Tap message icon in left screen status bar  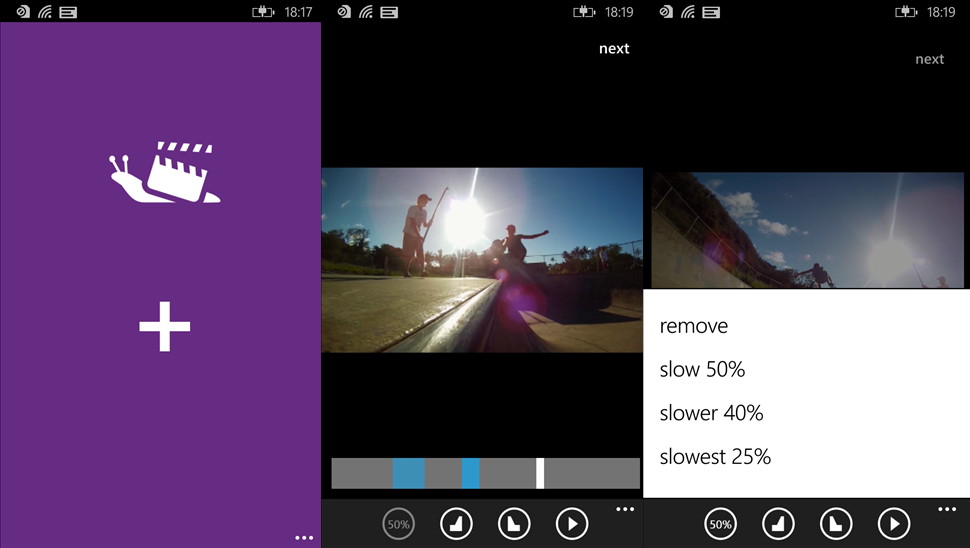68,12
